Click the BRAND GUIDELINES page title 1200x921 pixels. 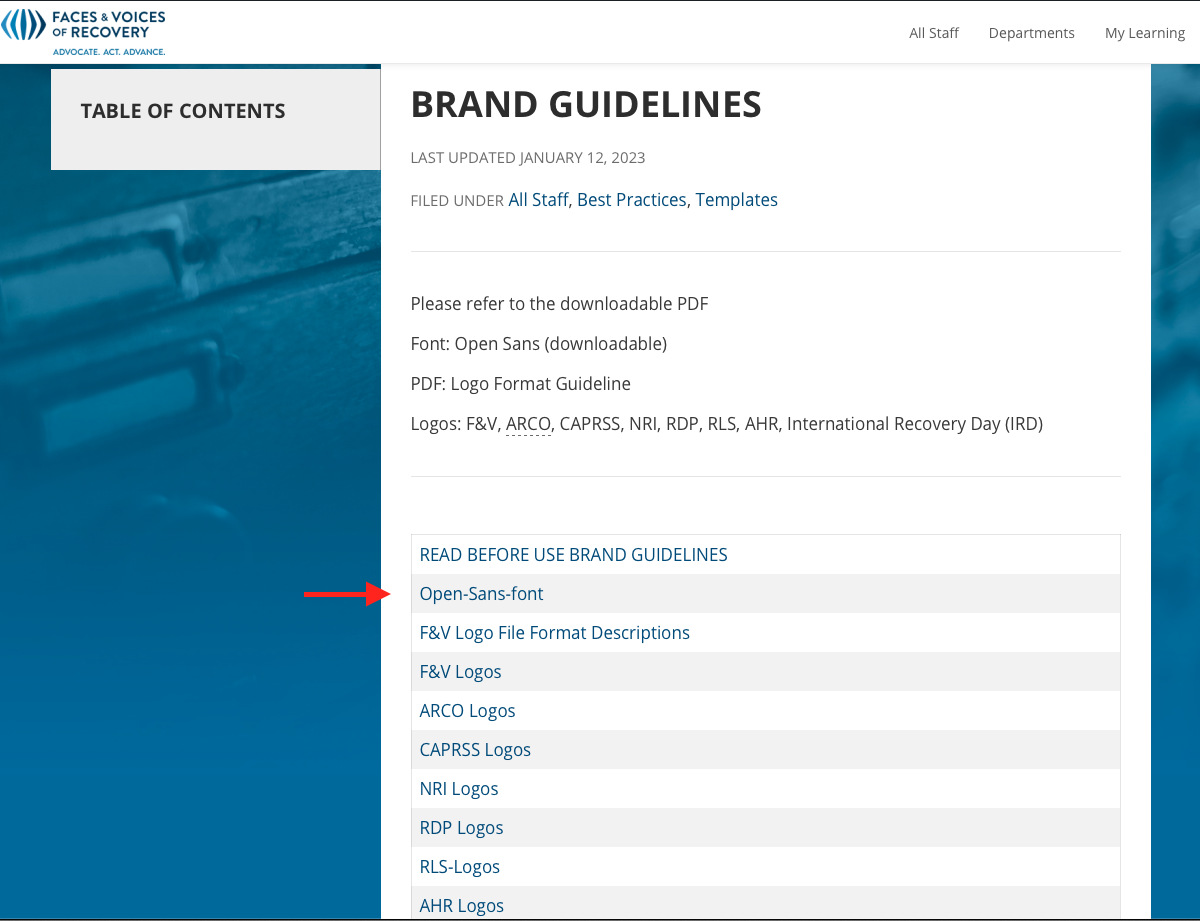[586, 104]
